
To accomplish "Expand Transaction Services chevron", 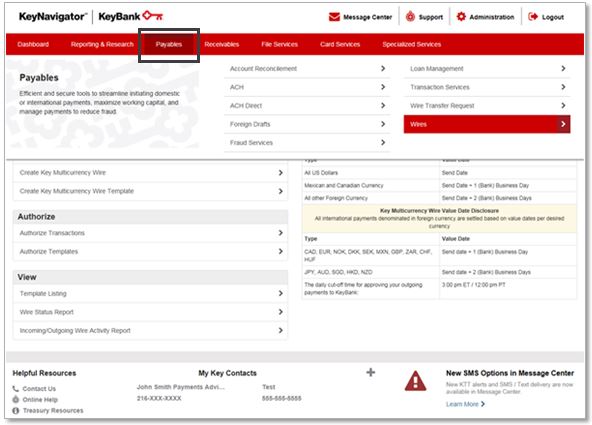I will pos(563,87).
